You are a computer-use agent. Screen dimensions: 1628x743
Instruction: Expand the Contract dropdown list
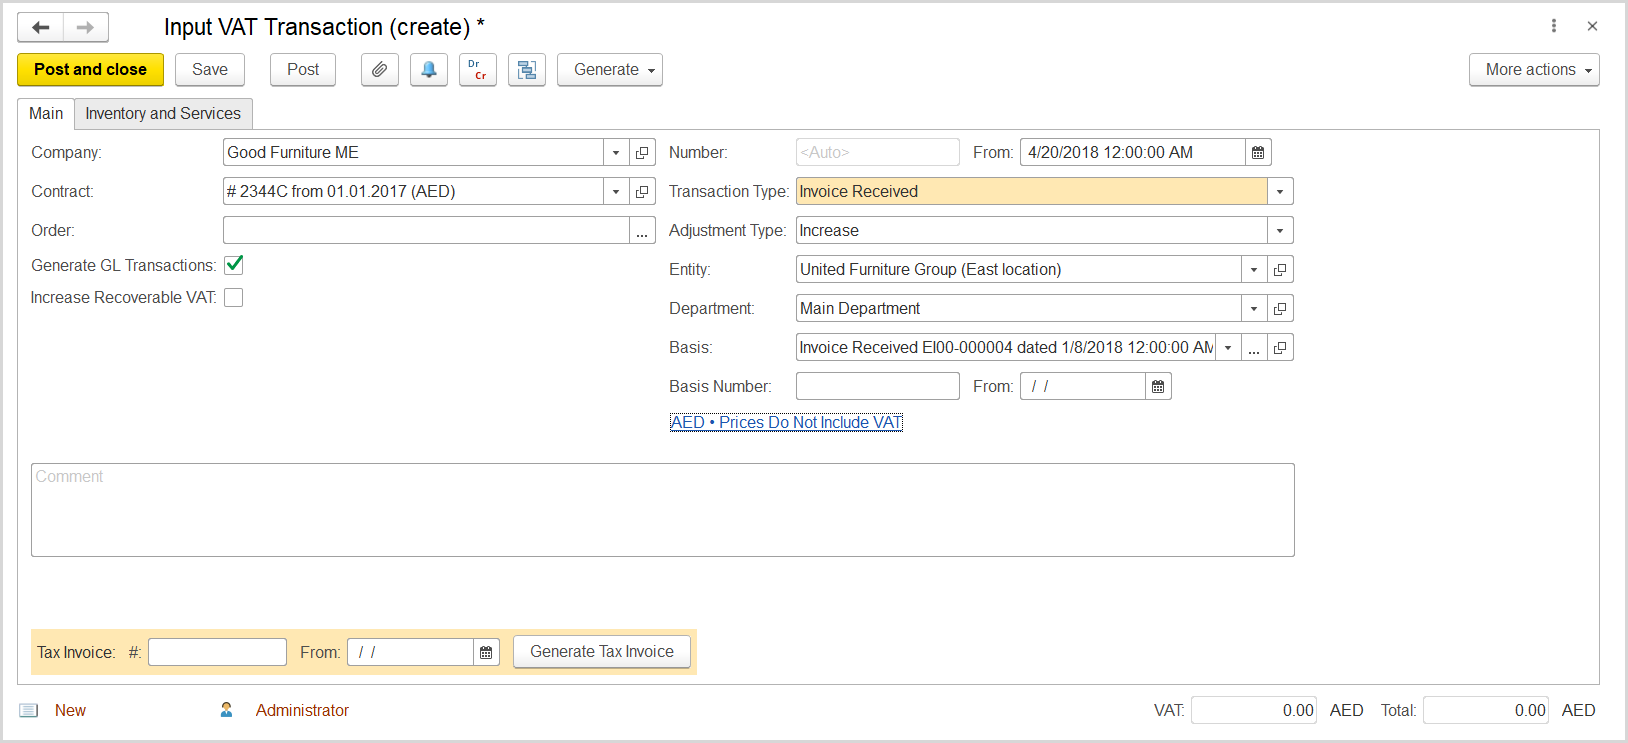click(616, 192)
